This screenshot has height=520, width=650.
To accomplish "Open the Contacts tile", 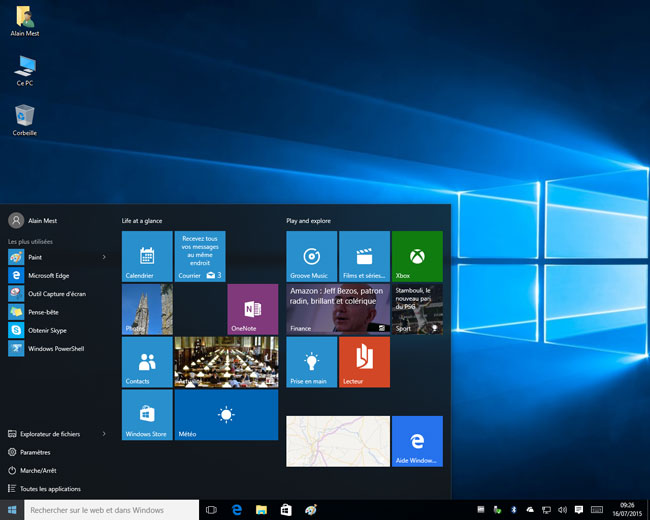I will tap(146, 361).
